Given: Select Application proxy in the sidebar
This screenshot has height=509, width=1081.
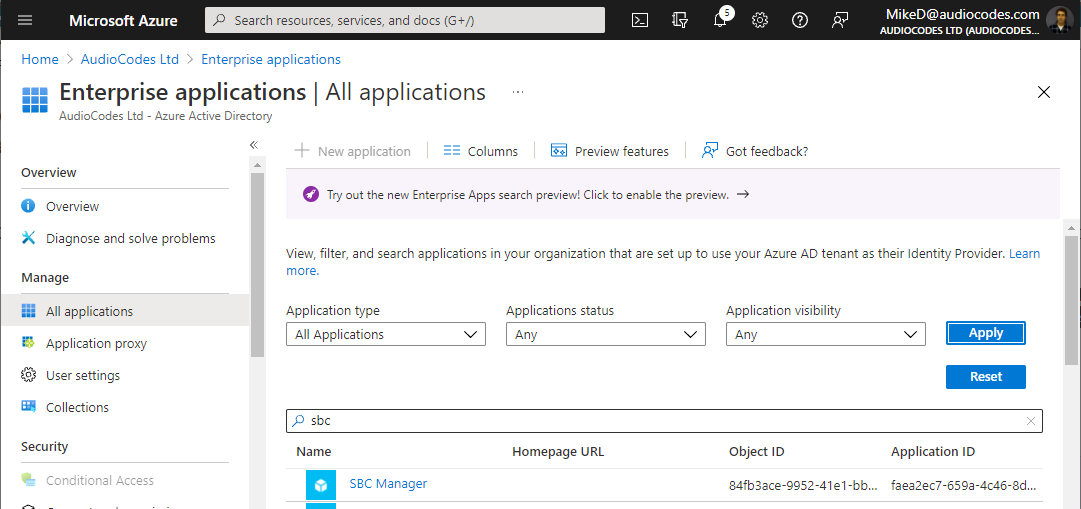Looking at the screenshot, I should pos(96,343).
